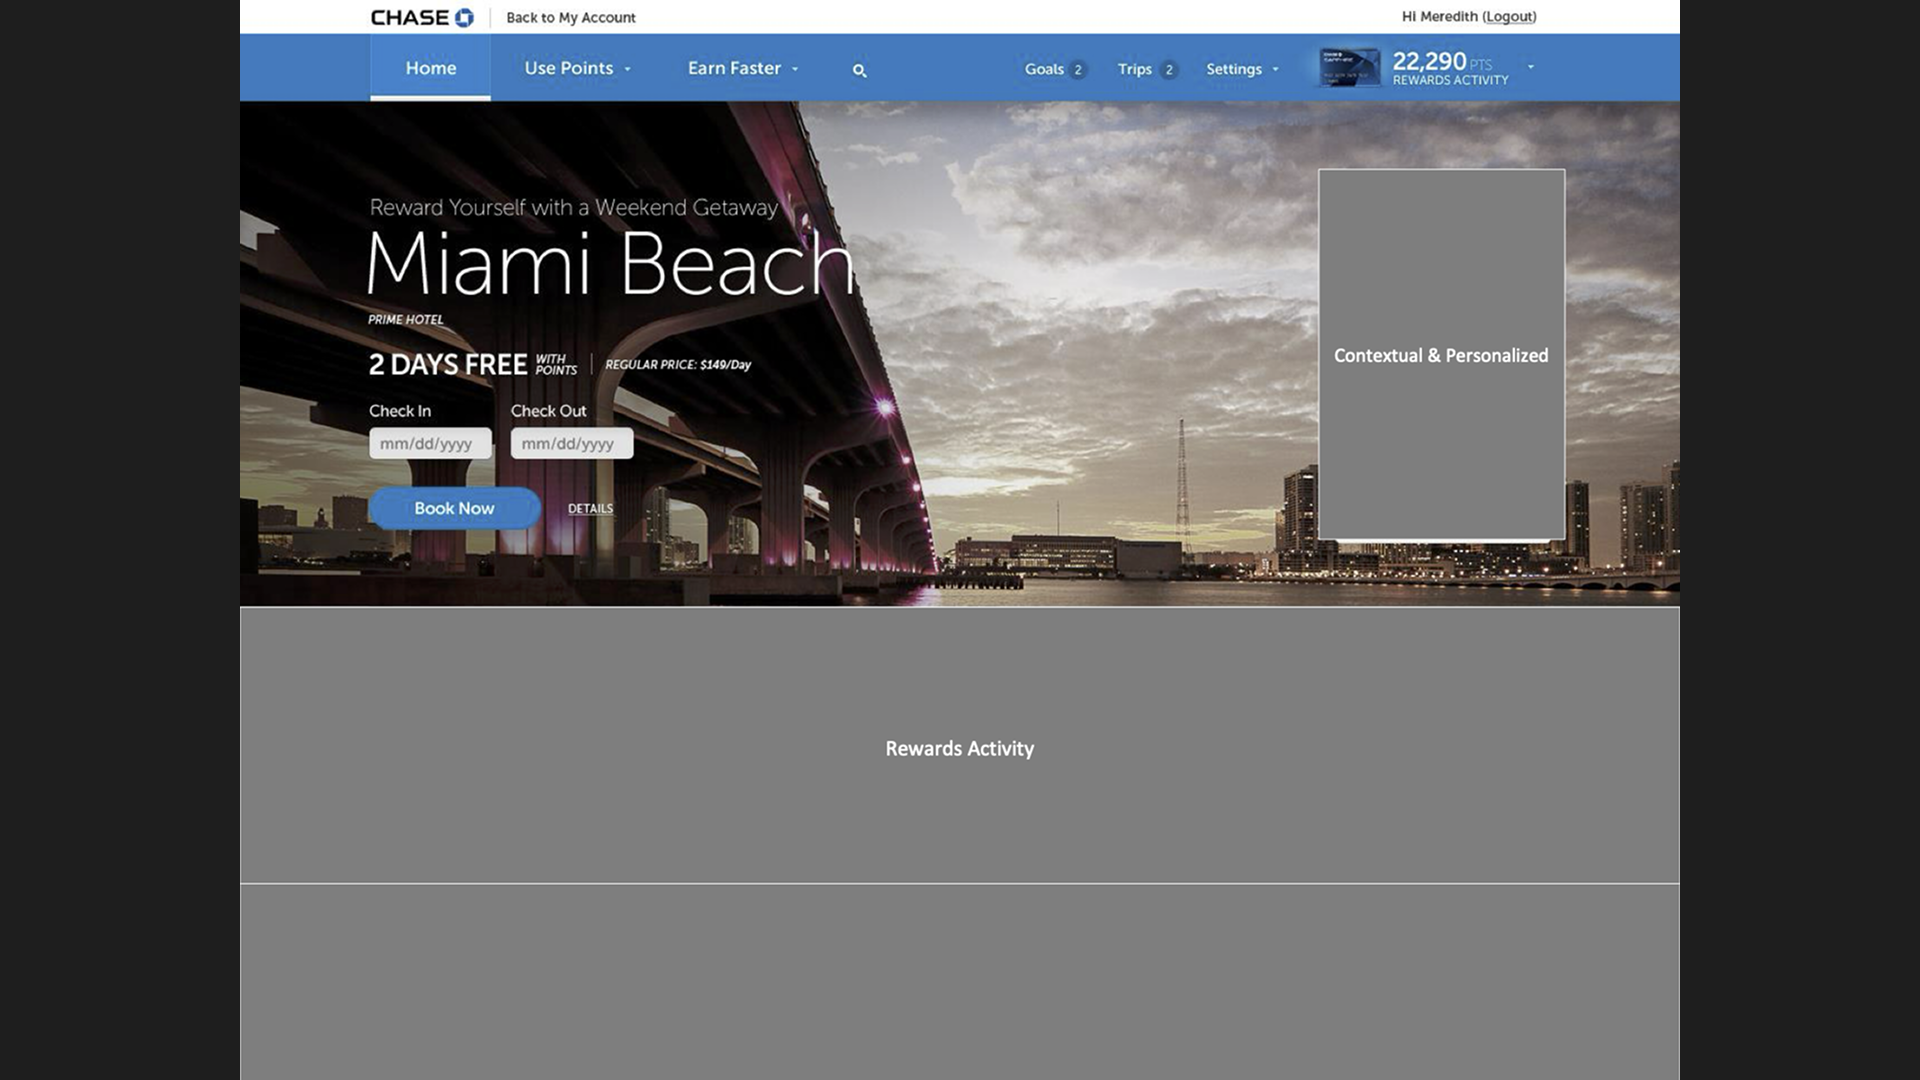Click the Goals count badge
Screen dimensions: 1920x1080
[x=1078, y=70]
